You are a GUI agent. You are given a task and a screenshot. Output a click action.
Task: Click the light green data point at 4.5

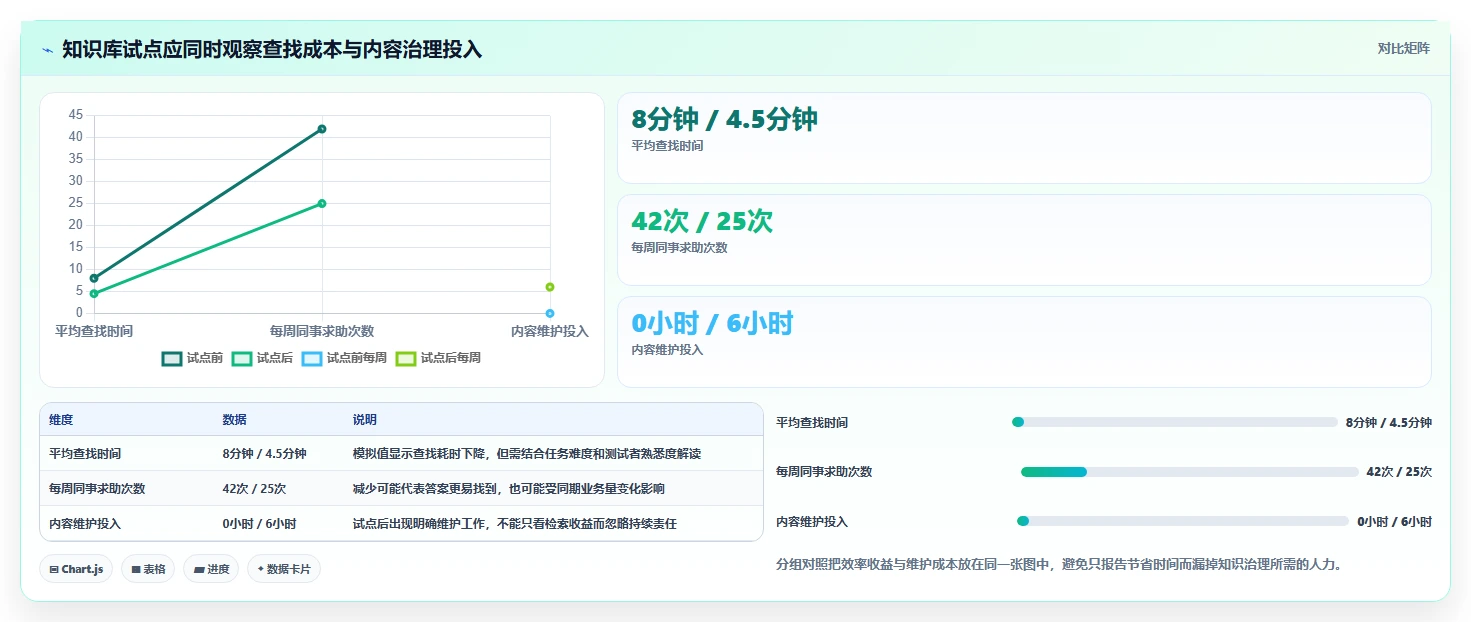[x=94, y=293]
